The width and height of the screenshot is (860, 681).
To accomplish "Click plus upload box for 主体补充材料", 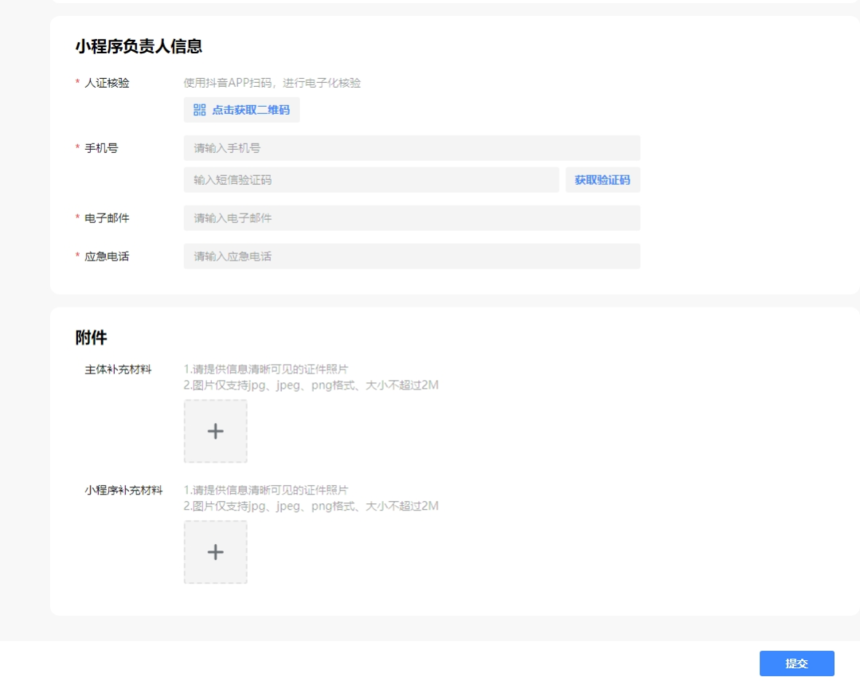I will [216, 431].
